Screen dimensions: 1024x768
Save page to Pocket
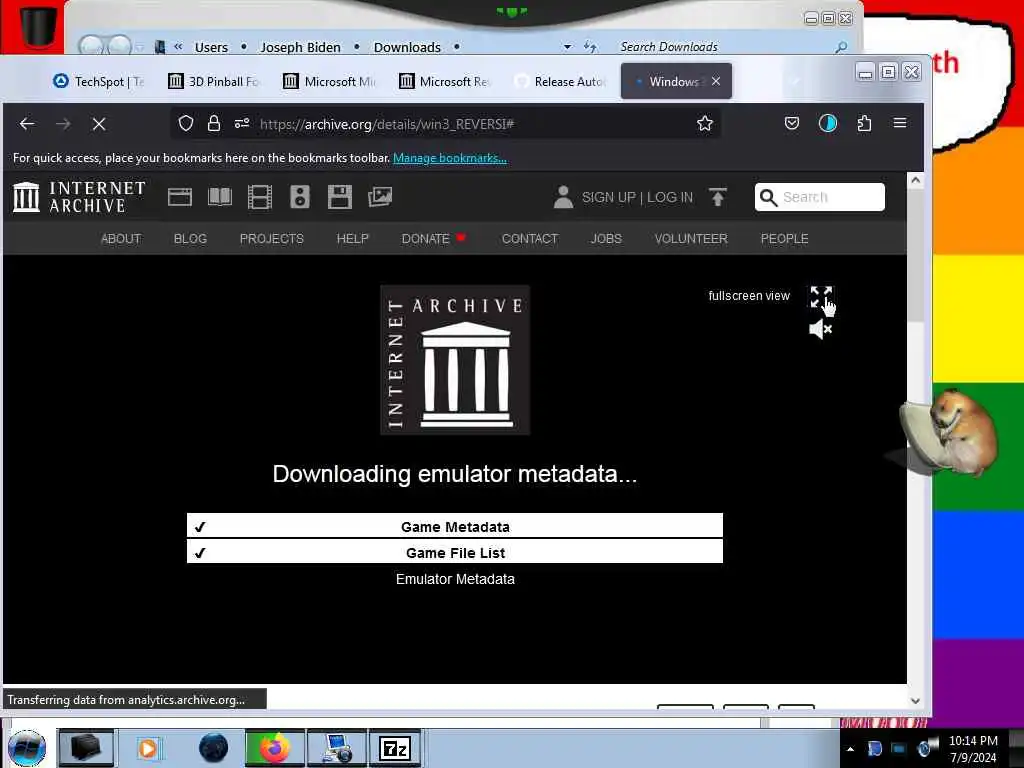792,123
